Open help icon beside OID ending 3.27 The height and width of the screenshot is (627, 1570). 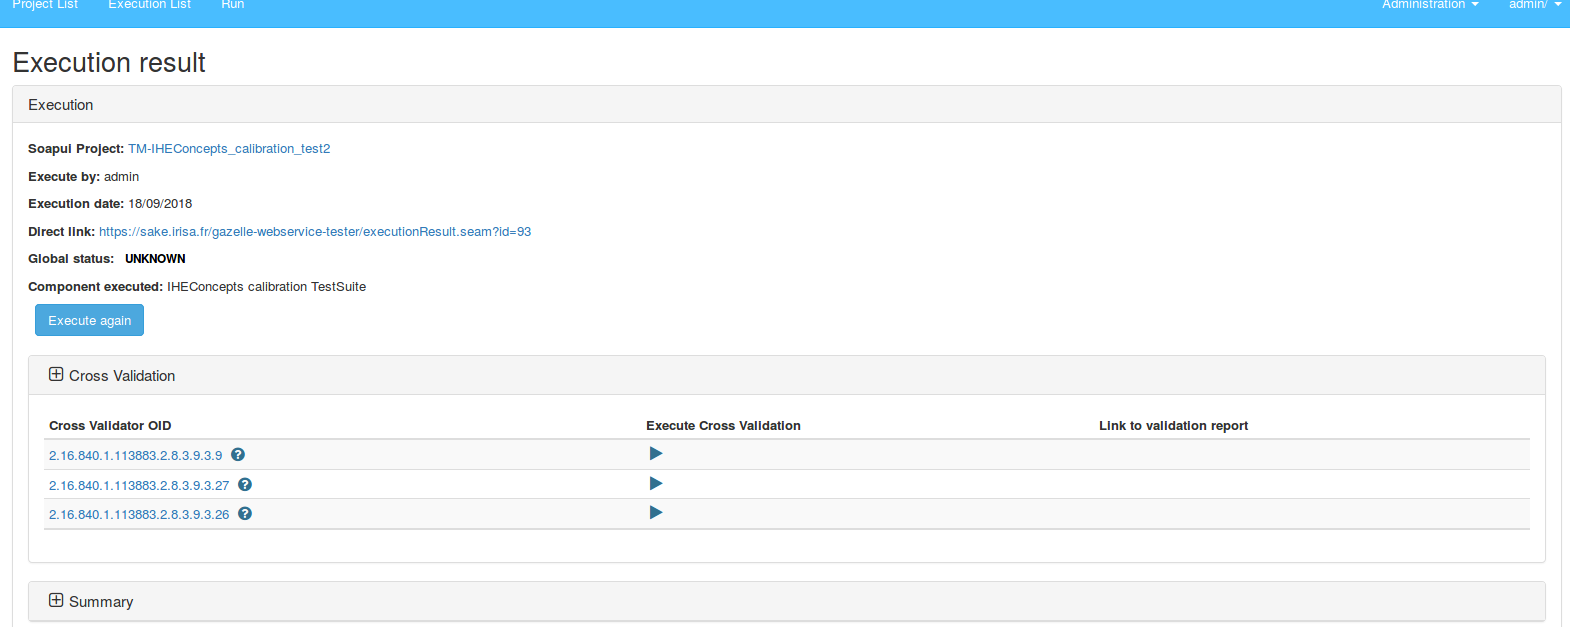coord(245,484)
